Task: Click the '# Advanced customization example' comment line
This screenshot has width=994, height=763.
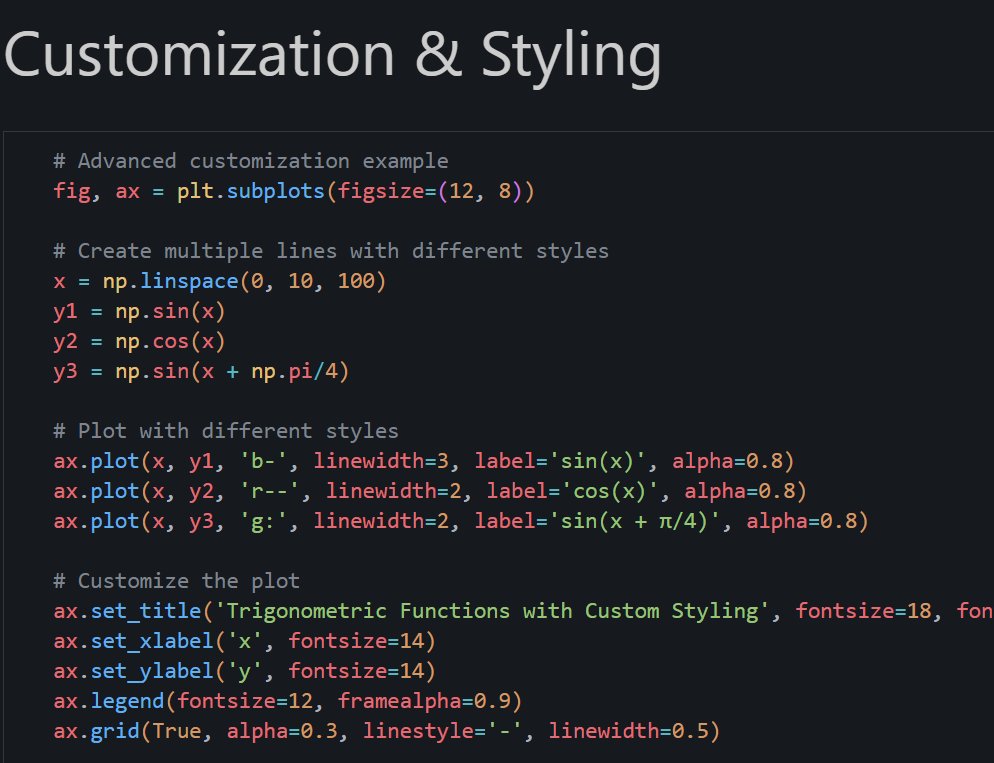Action: (251, 161)
